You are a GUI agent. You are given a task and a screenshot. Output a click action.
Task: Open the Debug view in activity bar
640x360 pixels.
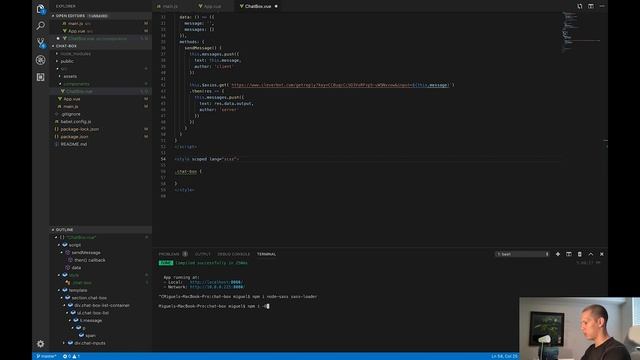pyautogui.click(x=40, y=60)
